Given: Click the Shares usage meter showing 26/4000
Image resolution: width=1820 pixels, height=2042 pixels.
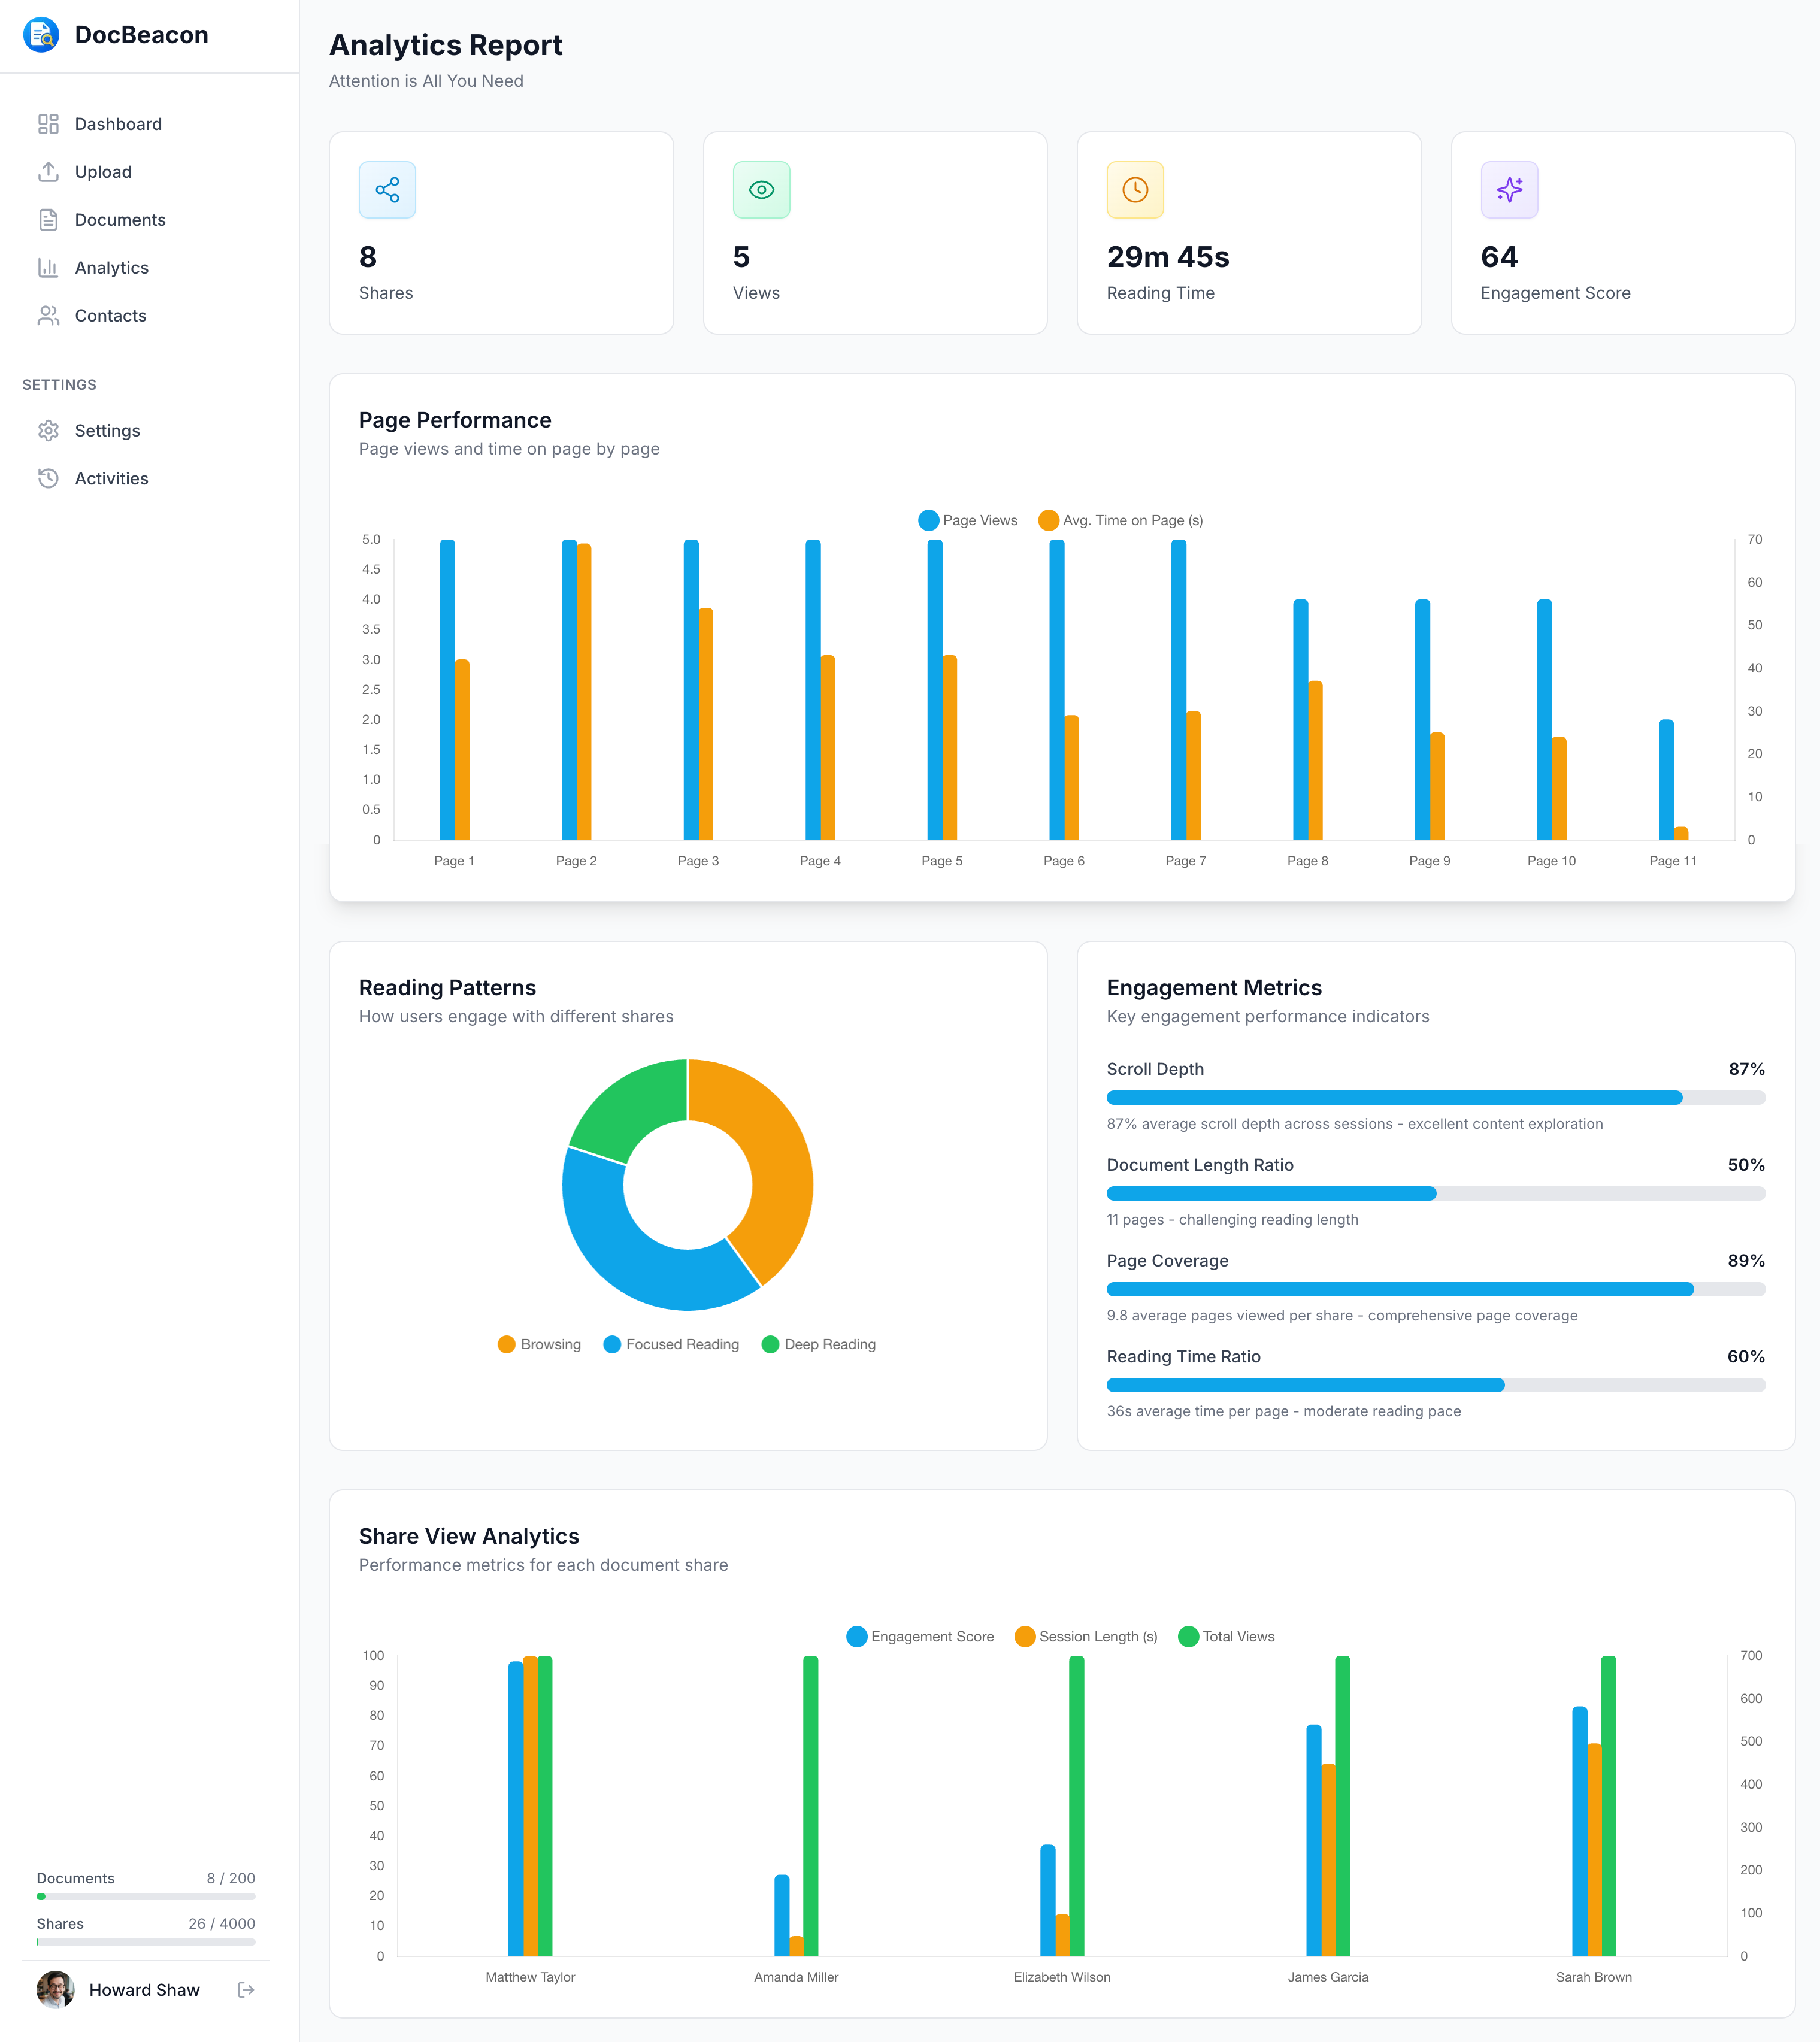Looking at the screenshot, I should pyautogui.click(x=145, y=1941).
